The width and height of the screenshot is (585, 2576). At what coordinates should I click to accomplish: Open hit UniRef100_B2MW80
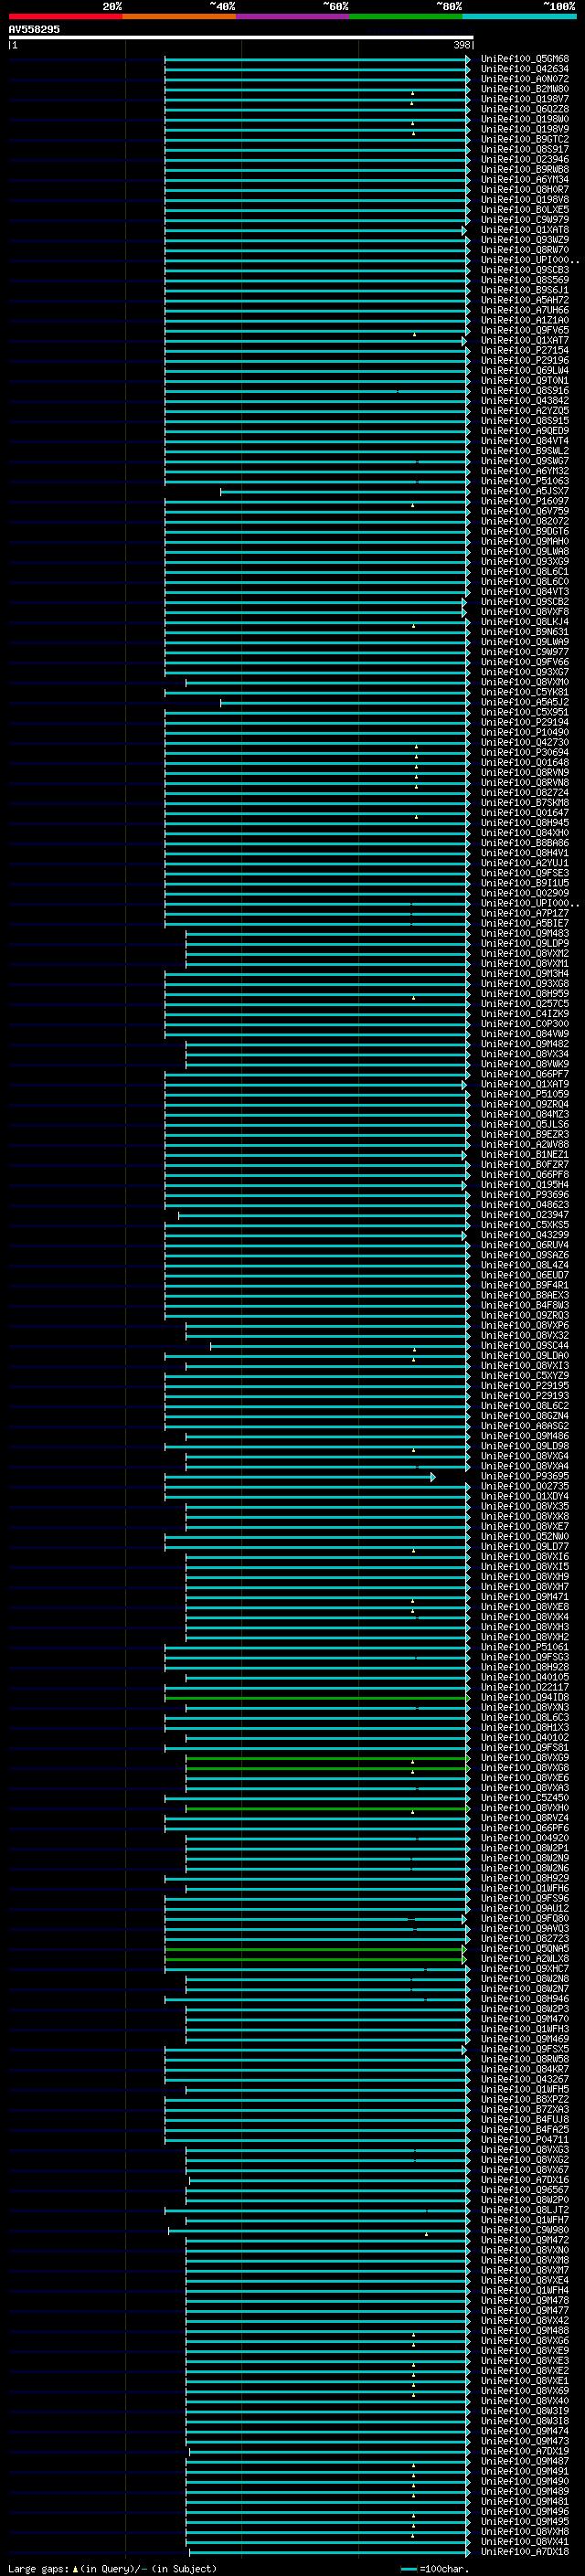pyautogui.click(x=525, y=89)
